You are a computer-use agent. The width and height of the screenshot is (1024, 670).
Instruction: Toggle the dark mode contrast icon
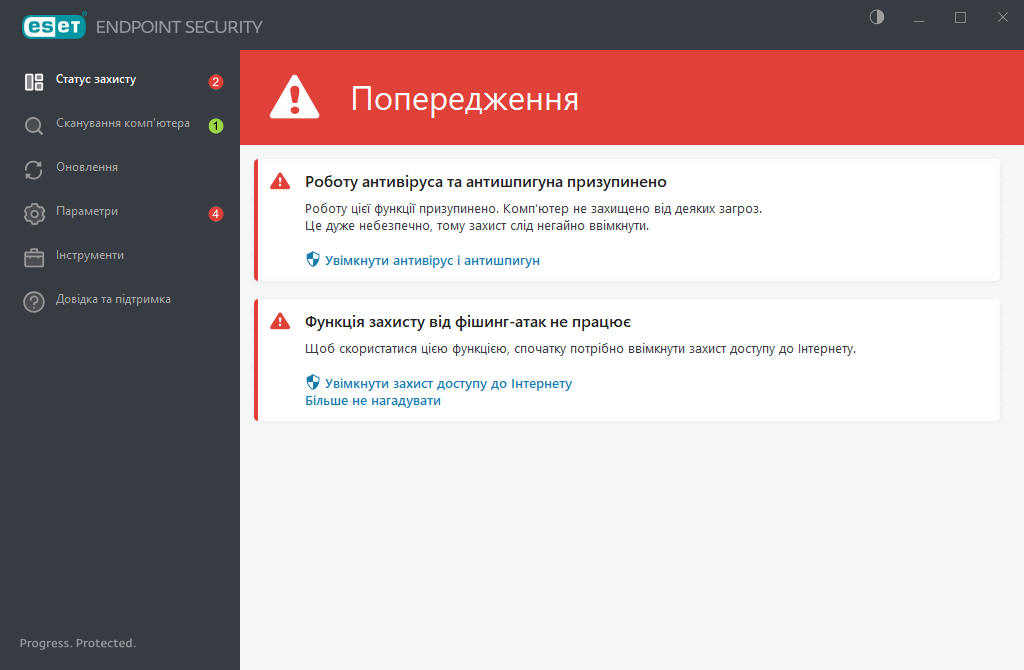876,17
